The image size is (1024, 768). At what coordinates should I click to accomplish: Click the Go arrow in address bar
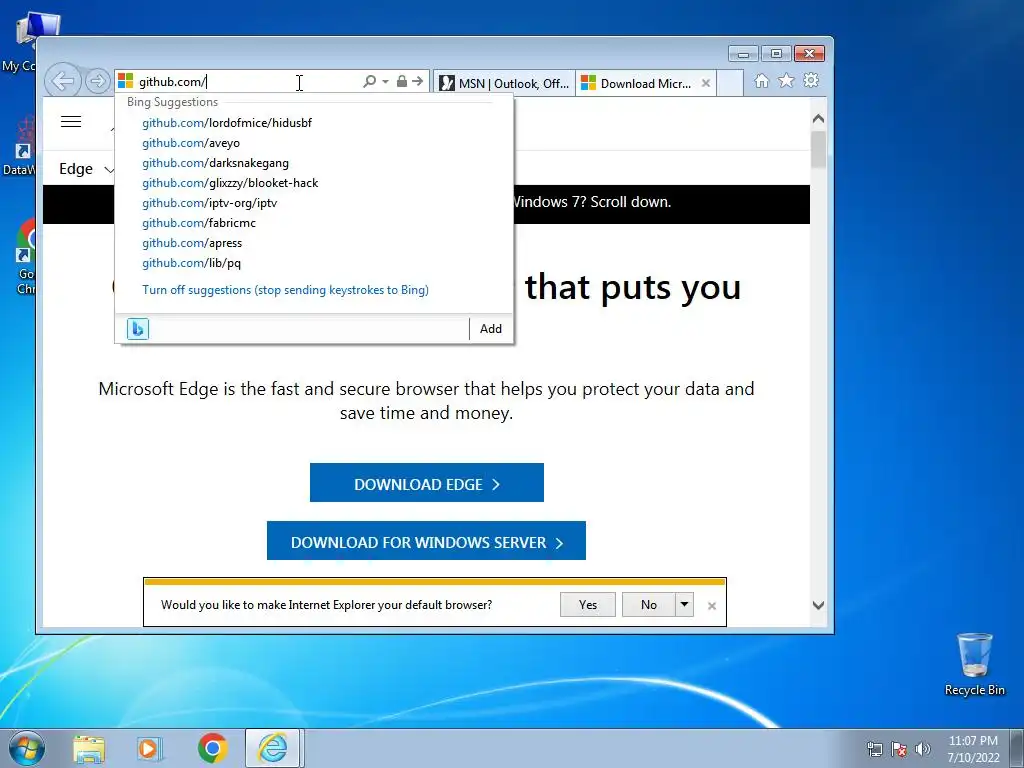417,82
